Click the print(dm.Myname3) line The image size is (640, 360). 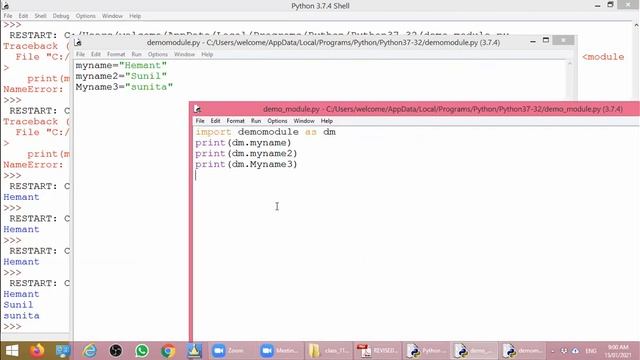coord(246,164)
